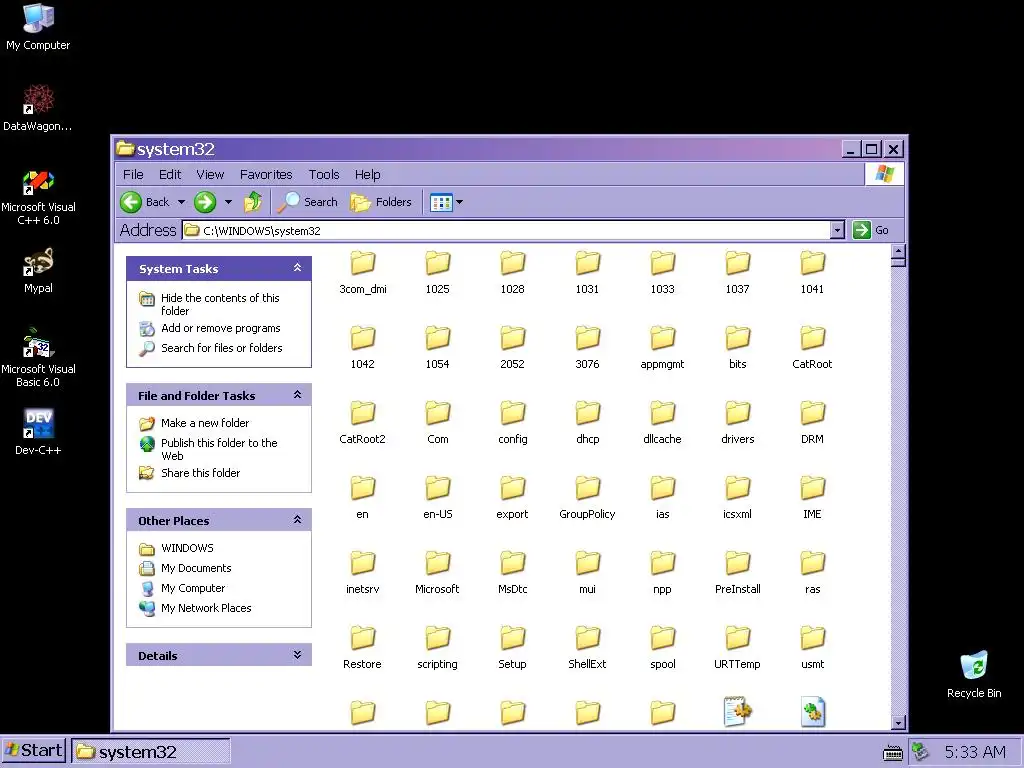Select the usmt folder
This screenshot has width=1024, height=768.
click(x=812, y=648)
